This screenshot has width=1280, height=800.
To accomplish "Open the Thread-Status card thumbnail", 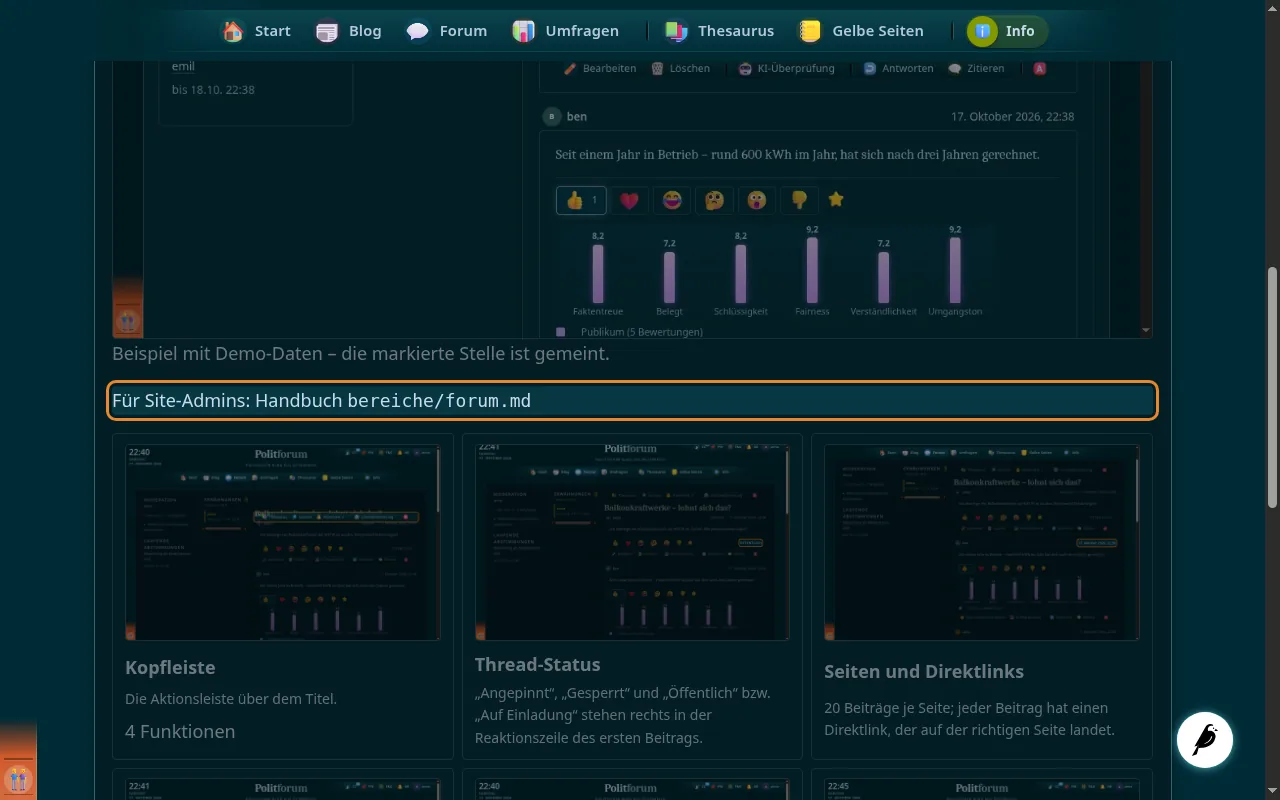I will (632, 543).
